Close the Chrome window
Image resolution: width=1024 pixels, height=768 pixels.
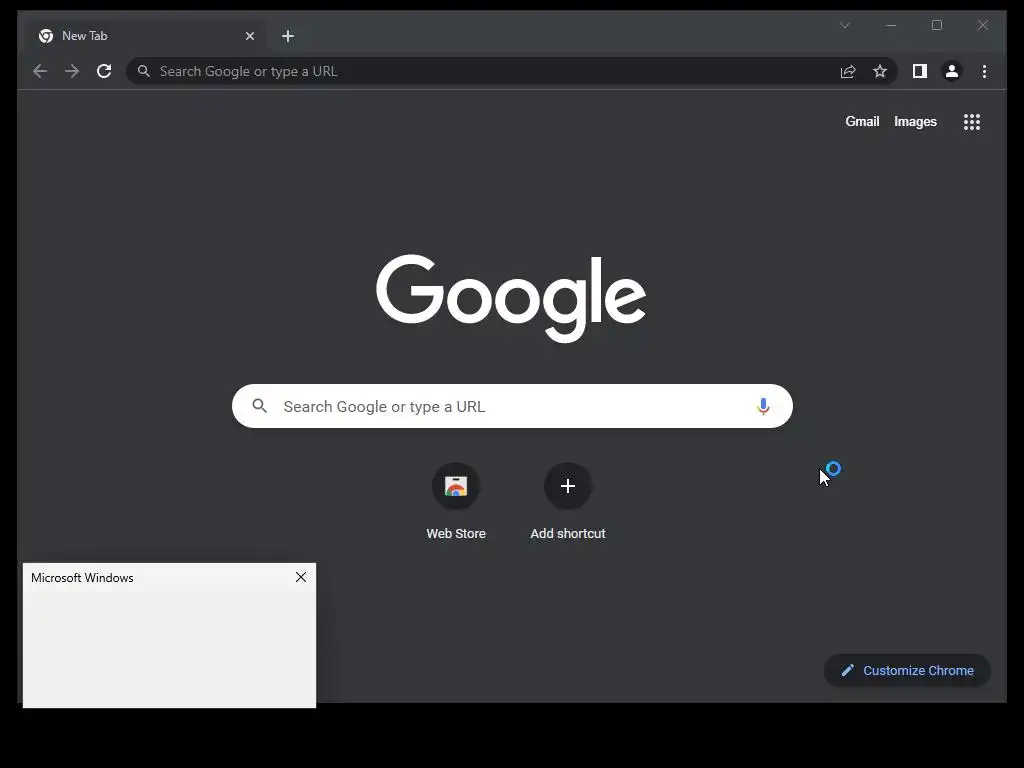[982, 25]
